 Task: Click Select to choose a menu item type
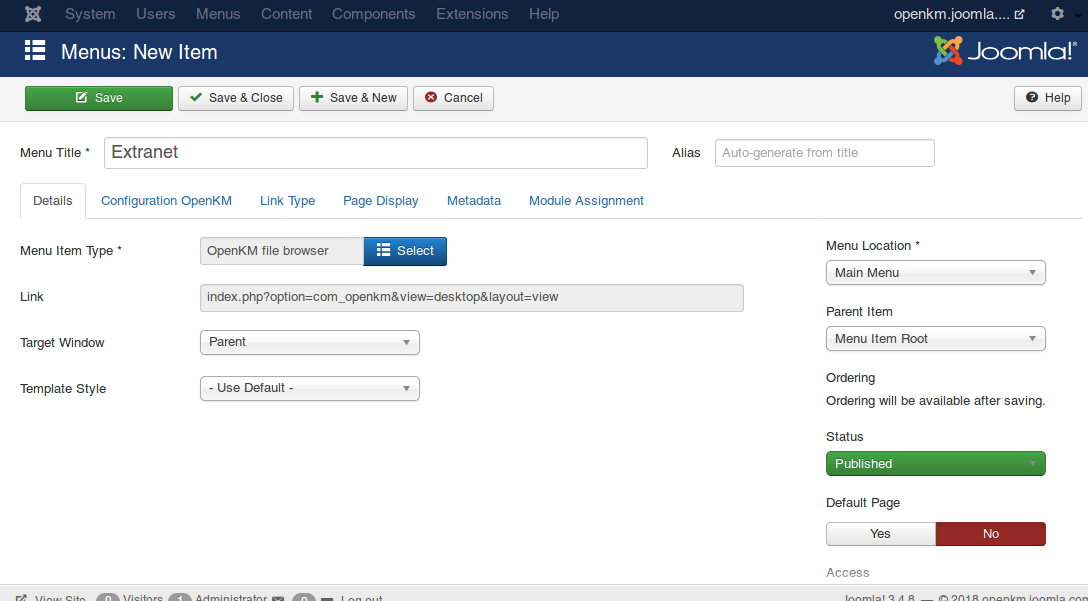(x=405, y=251)
